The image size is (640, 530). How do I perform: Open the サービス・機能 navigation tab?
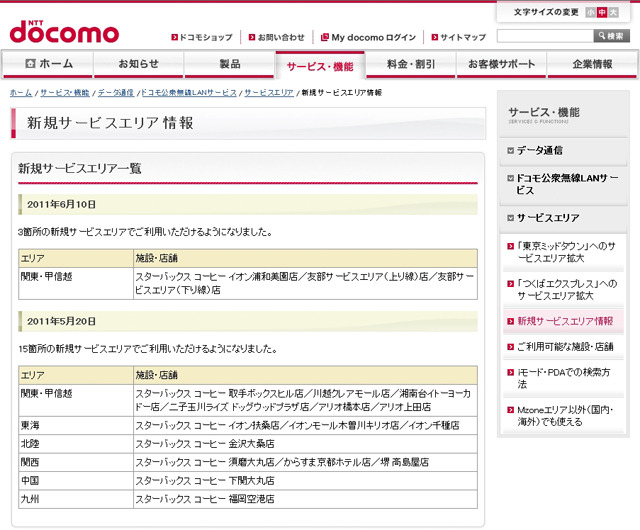(x=320, y=66)
